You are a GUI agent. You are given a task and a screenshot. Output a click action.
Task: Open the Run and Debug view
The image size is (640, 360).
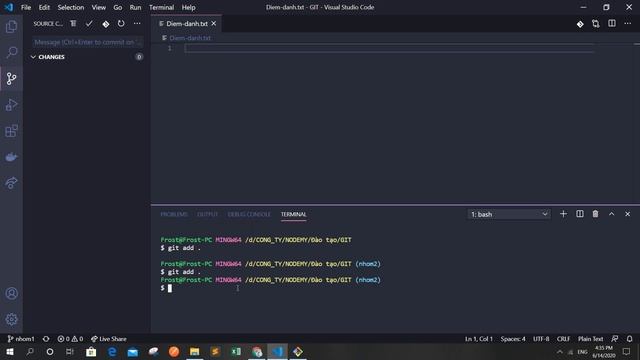click(x=11, y=105)
